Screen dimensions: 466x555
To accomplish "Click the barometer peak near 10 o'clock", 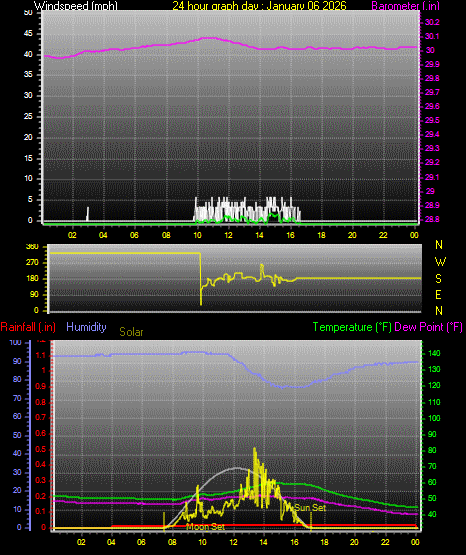I will click(x=209, y=38).
